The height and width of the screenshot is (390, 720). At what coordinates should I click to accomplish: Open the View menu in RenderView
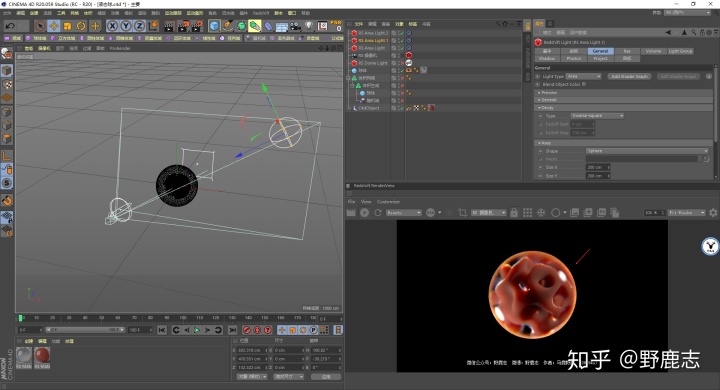[x=366, y=202]
